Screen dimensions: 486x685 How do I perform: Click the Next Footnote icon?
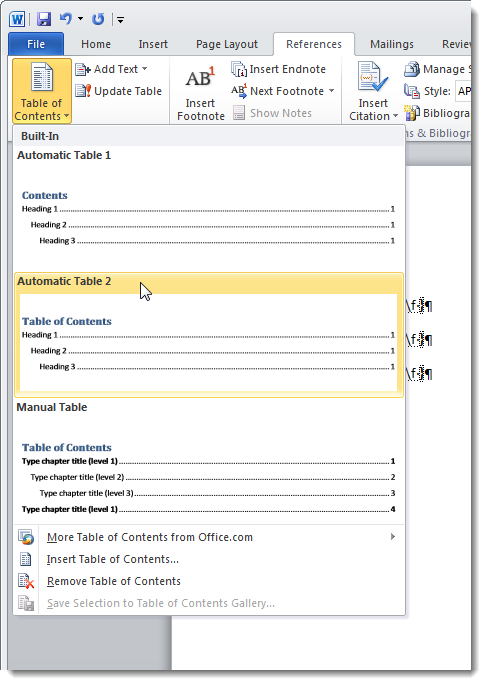click(x=239, y=91)
